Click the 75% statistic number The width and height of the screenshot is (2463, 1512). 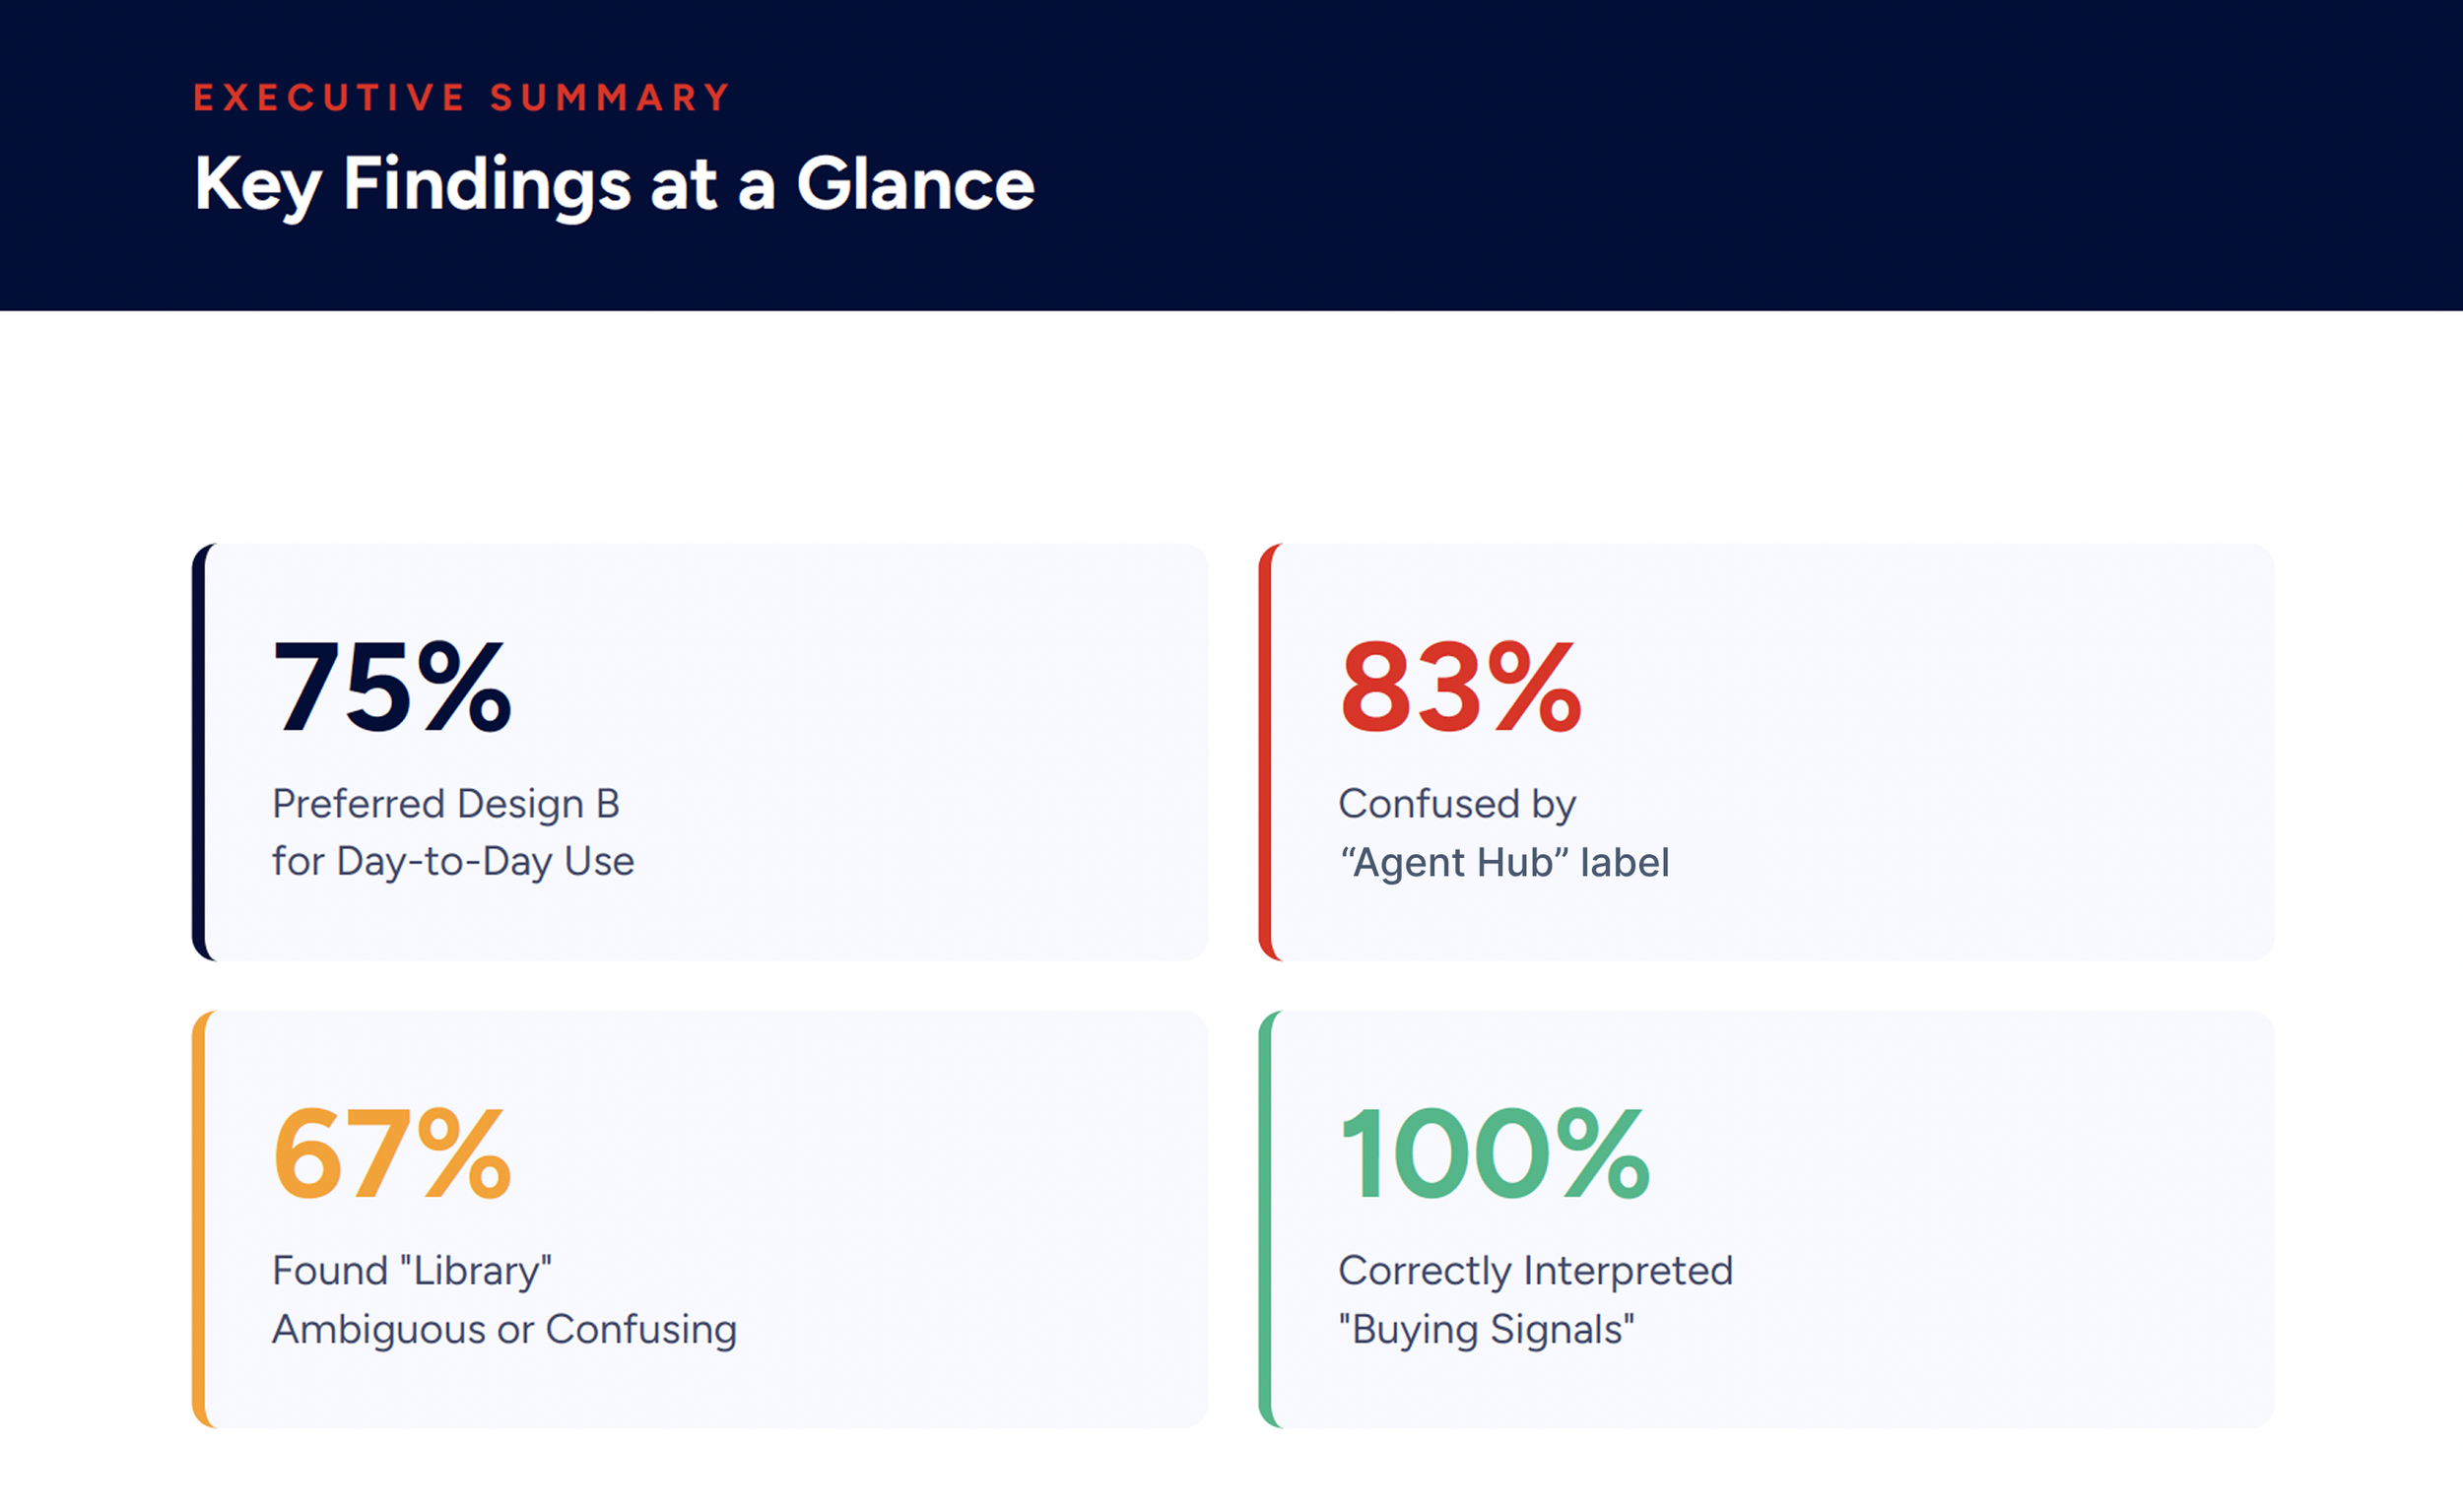pos(392,687)
